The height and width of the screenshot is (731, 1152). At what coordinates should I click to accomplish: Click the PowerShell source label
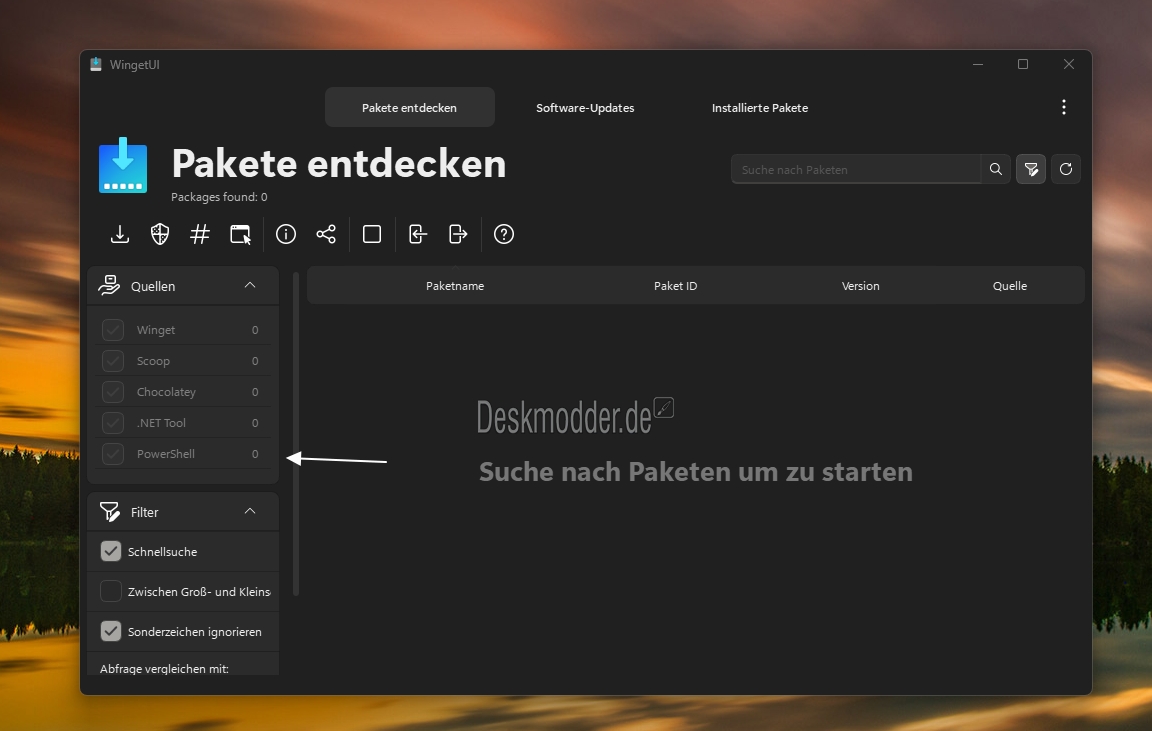pos(165,453)
